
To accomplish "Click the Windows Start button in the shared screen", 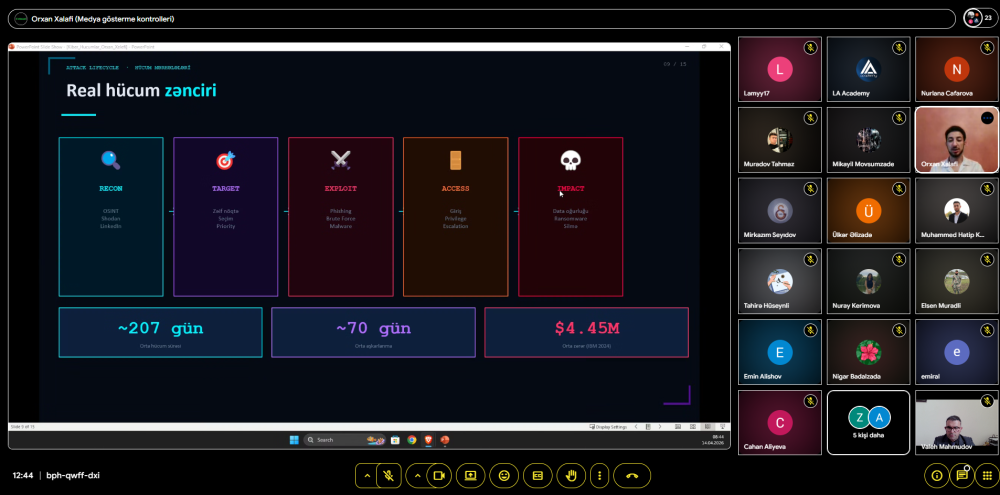I will 295,439.
